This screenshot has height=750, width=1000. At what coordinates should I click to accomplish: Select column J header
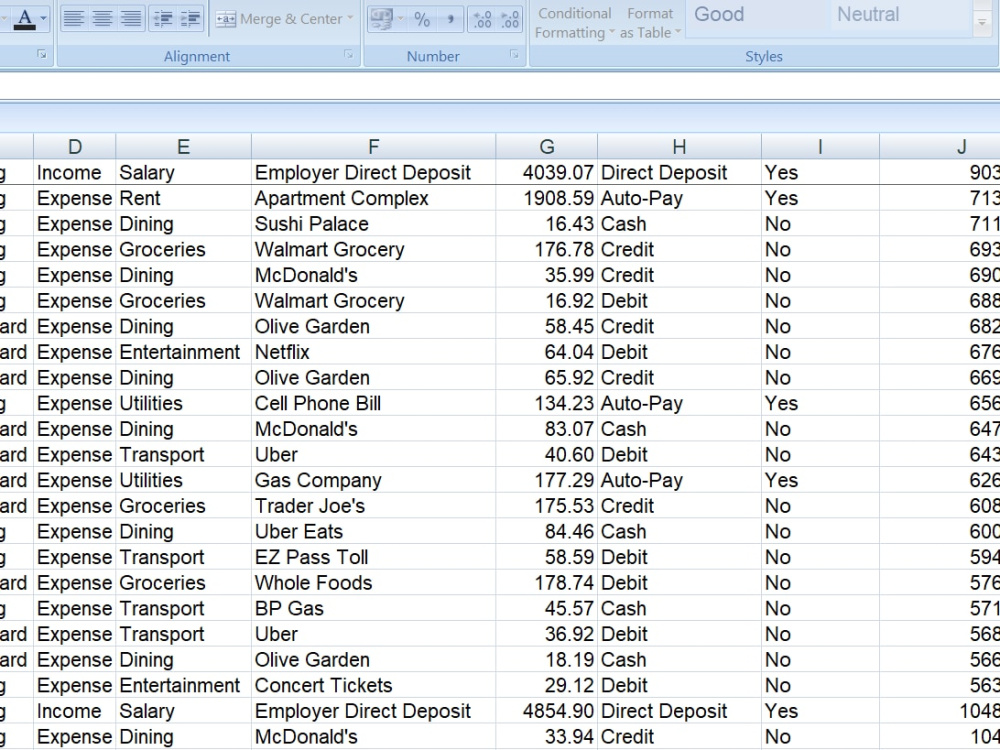940,147
